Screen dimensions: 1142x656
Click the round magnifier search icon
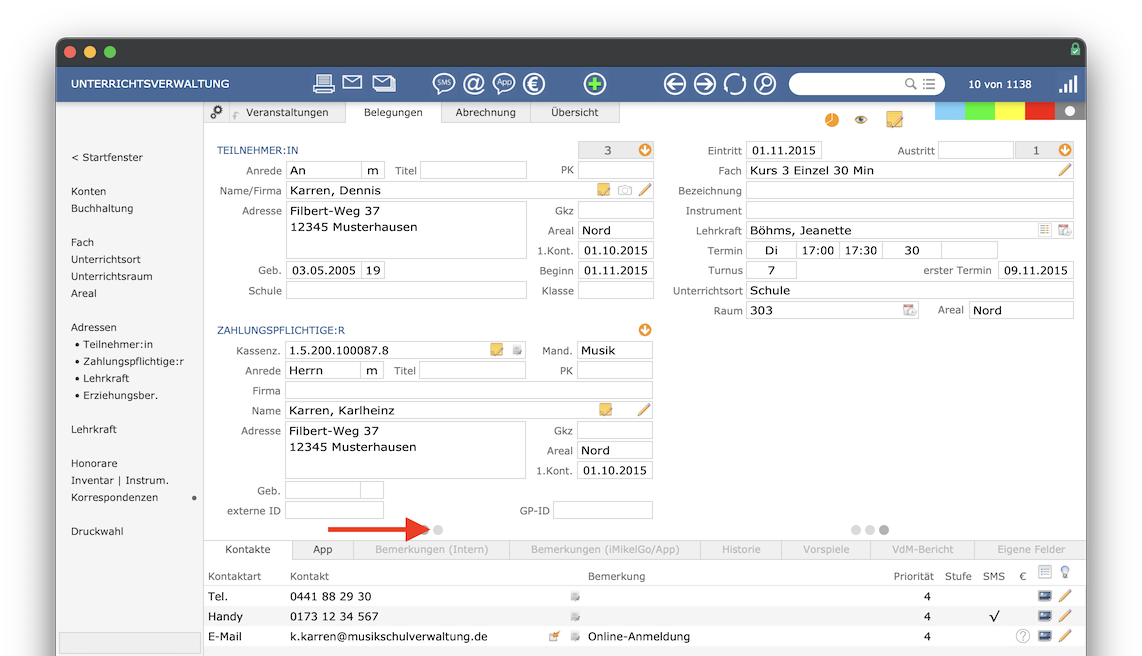tap(765, 84)
